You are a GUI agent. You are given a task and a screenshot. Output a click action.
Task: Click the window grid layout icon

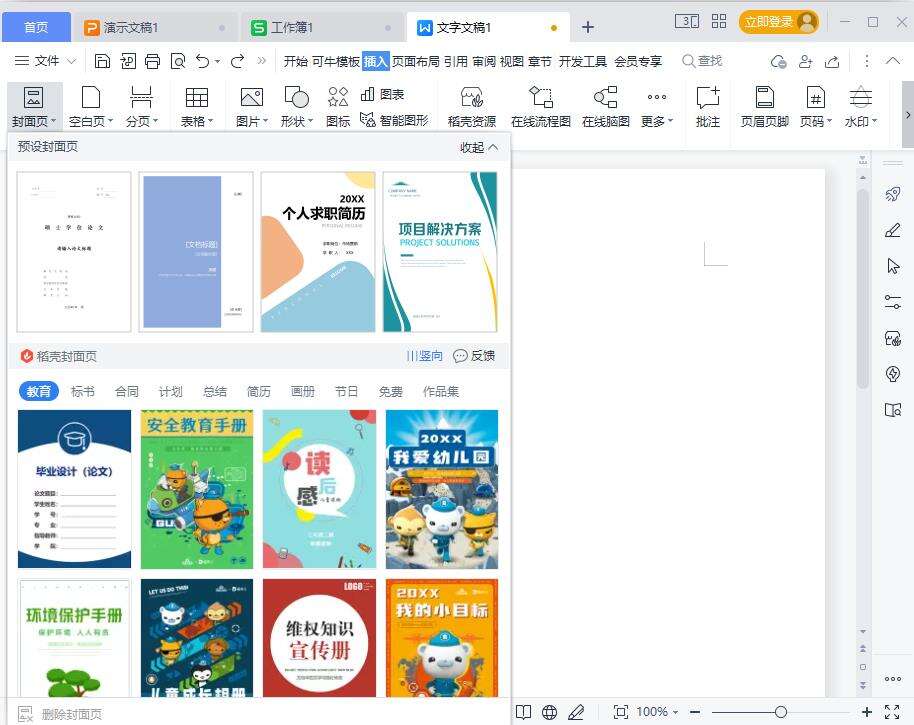pos(719,22)
